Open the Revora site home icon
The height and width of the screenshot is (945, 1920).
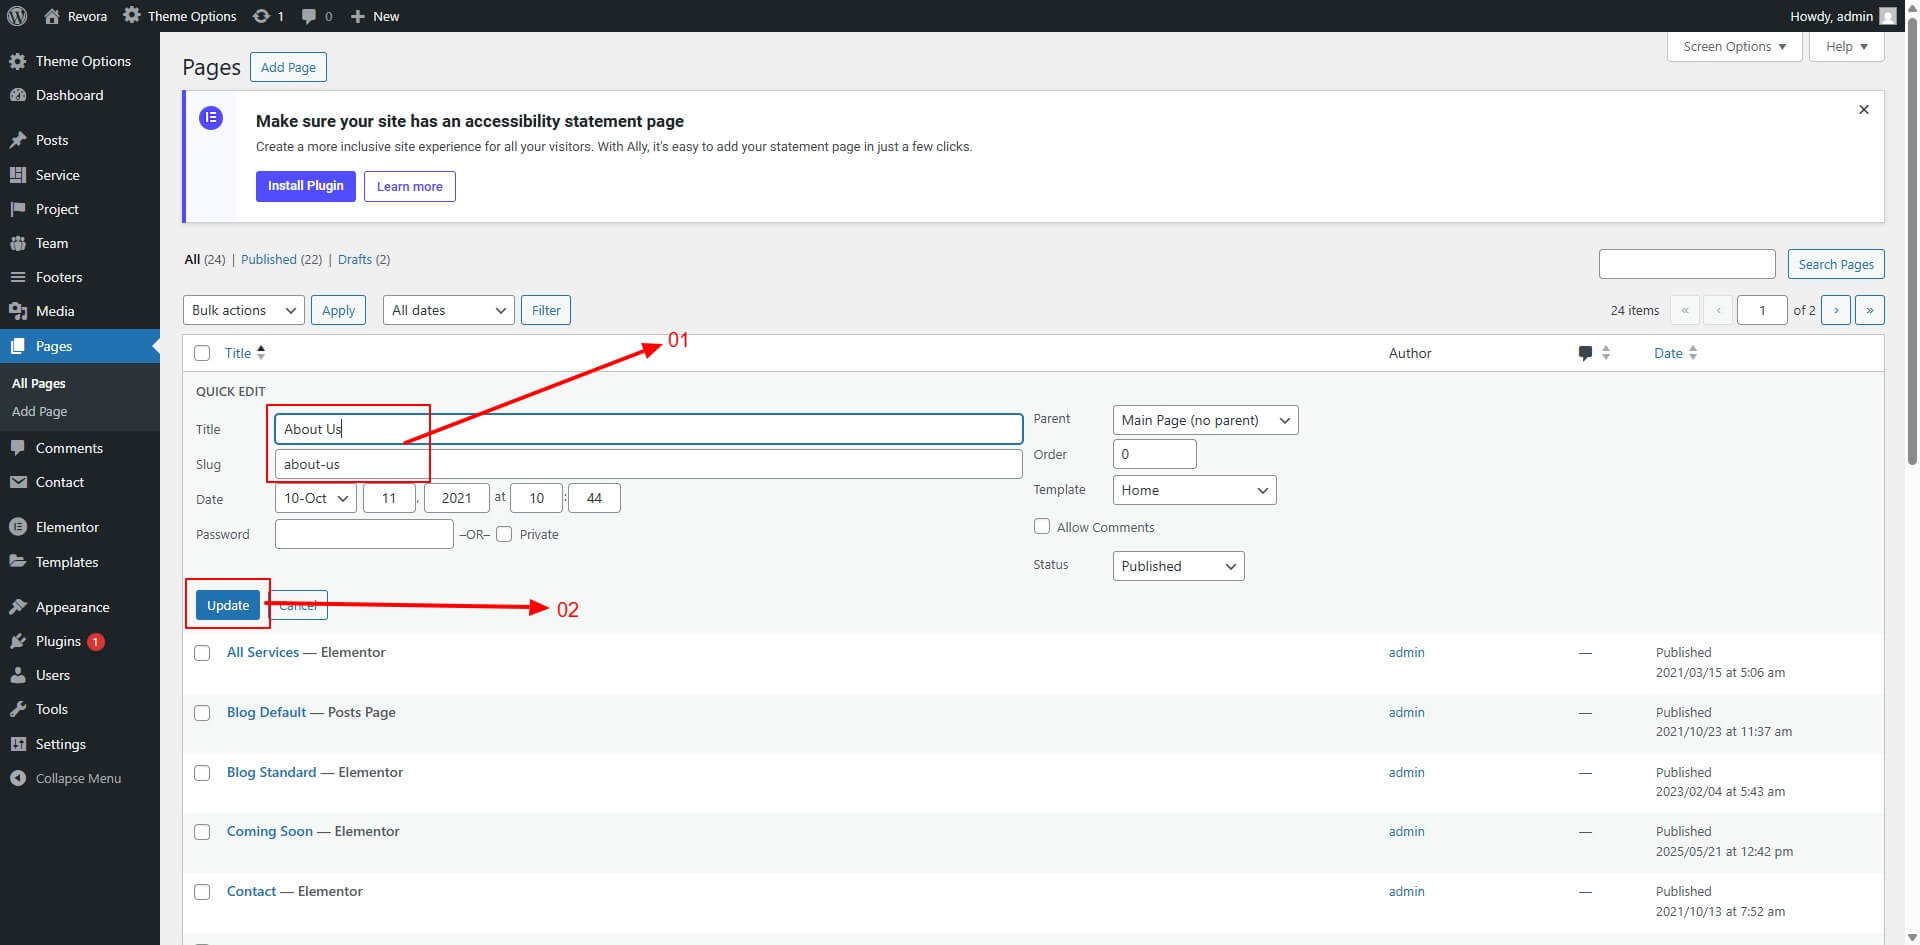point(52,16)
